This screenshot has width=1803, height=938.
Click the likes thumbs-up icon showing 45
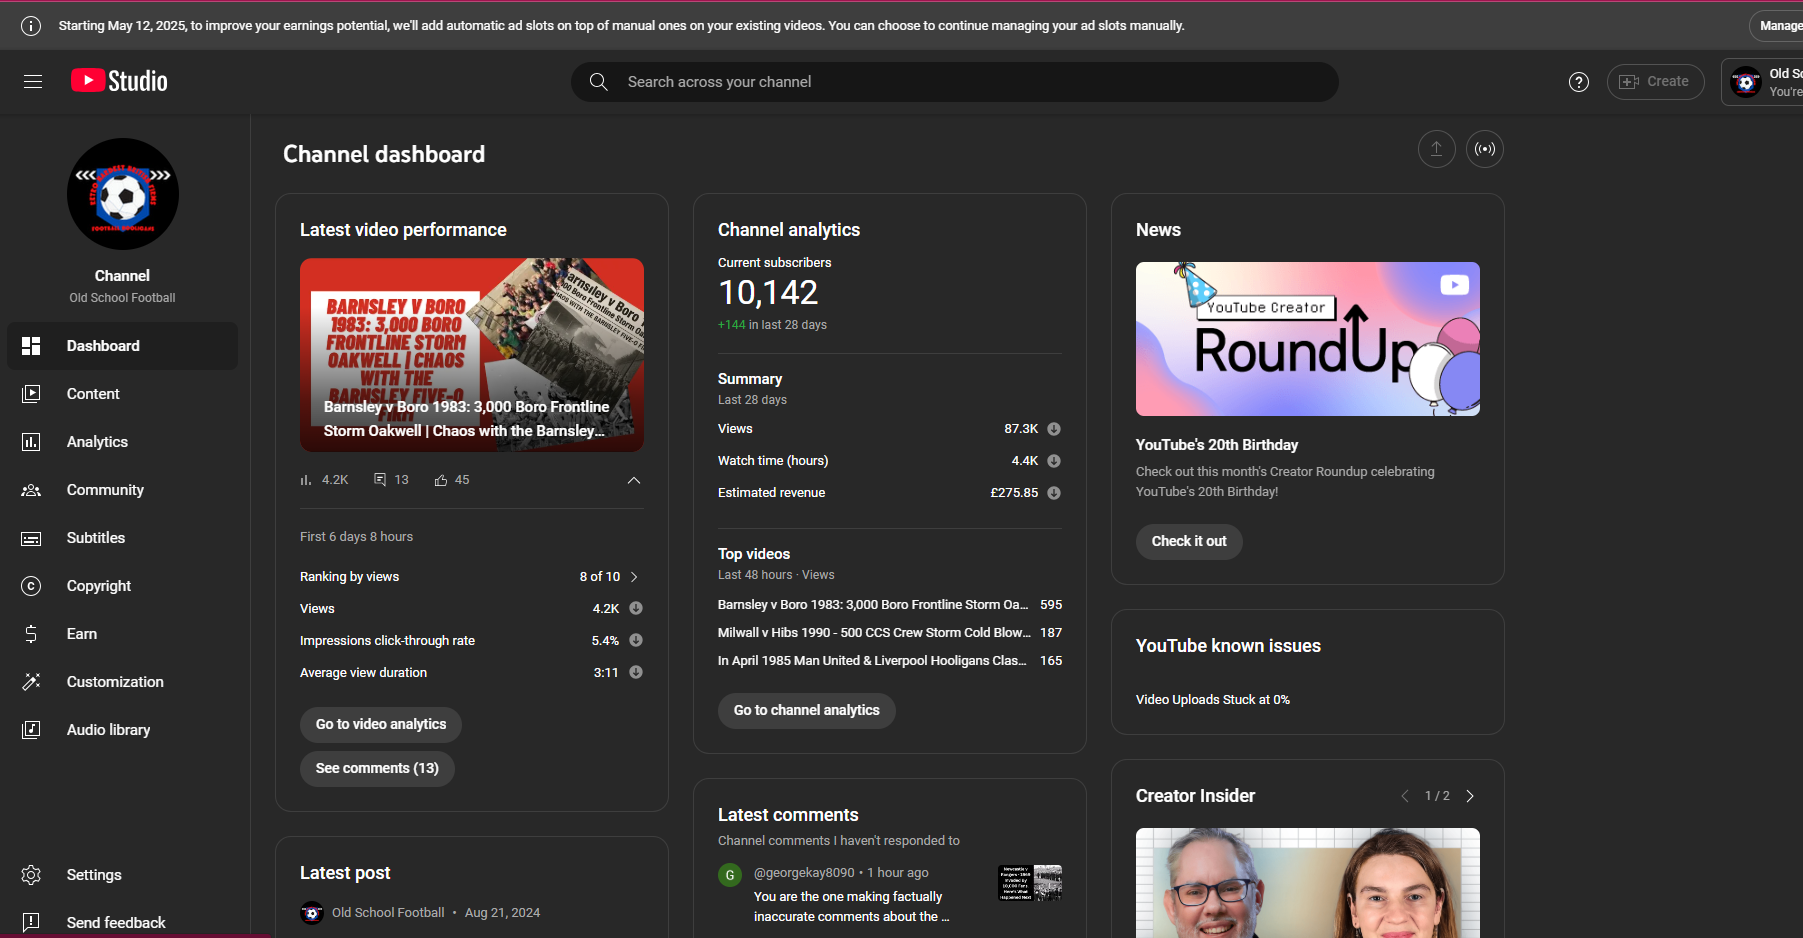pos(441,480)
